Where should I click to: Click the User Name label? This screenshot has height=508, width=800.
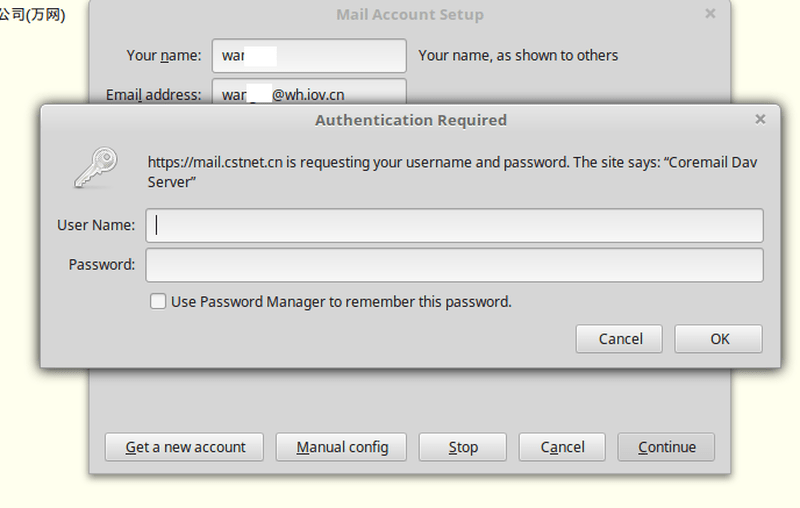tap(96, 225)
